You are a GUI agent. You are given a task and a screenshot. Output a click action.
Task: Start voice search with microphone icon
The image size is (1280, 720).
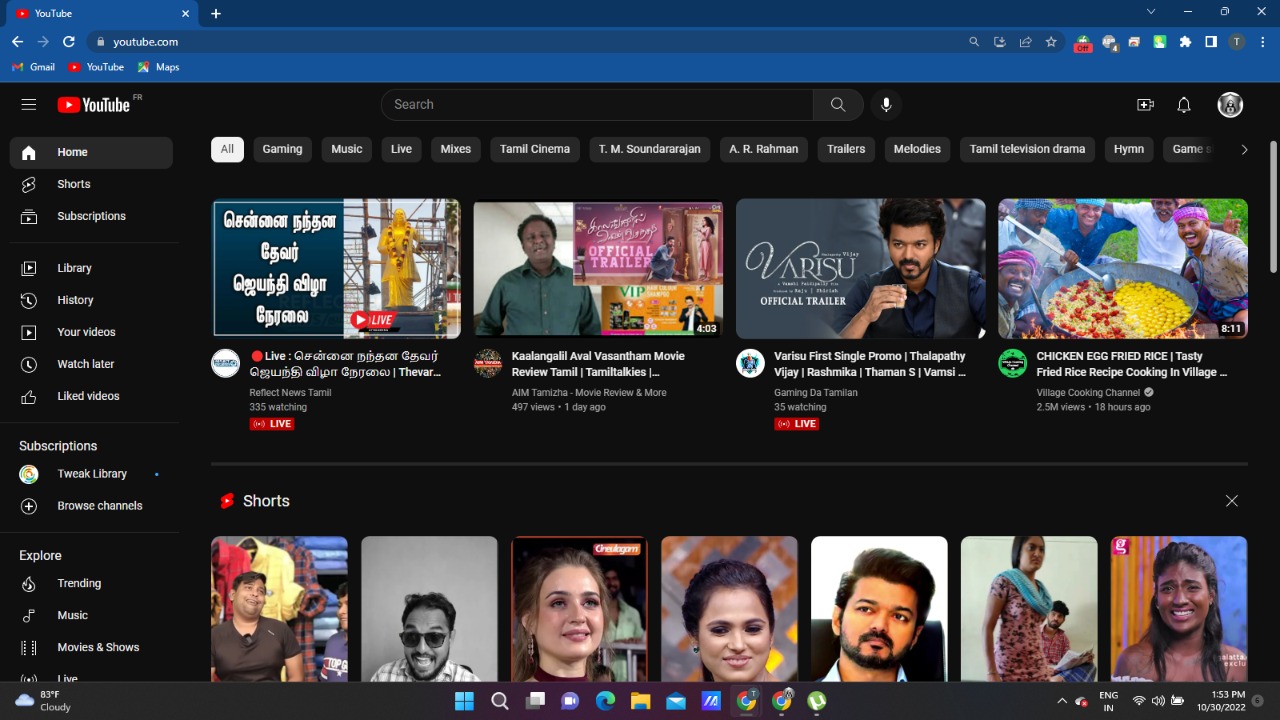pos(886,104)
